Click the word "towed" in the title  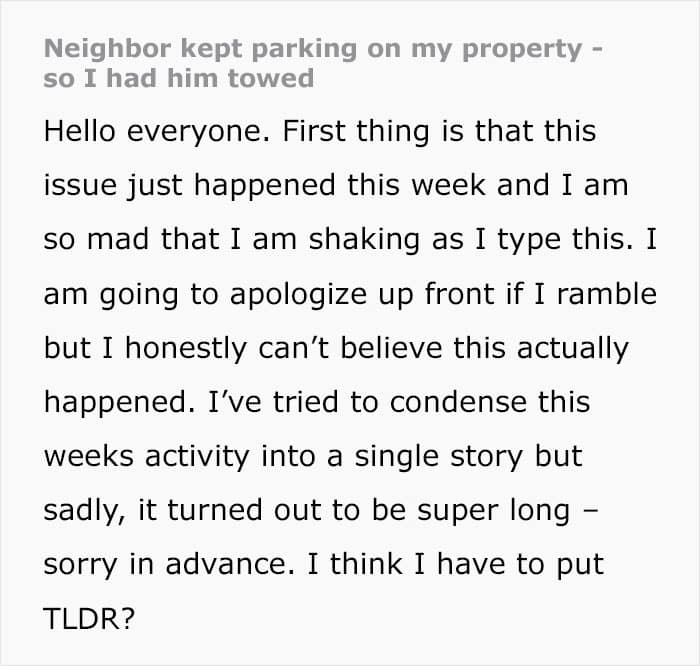(x=271, y=79)
